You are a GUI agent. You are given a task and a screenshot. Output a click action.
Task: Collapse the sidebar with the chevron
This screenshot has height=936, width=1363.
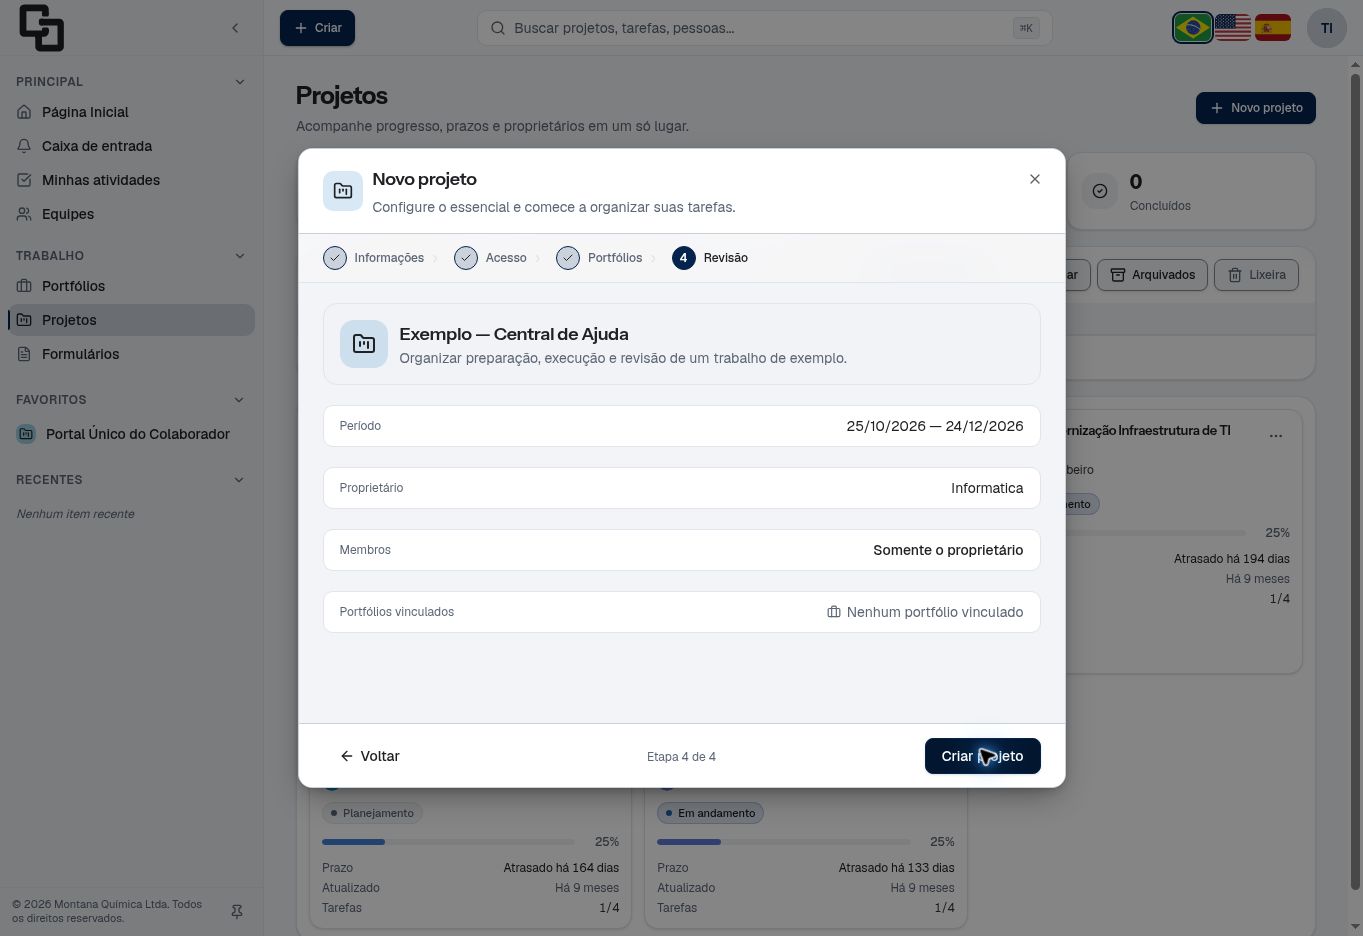(x=235, y=28)
